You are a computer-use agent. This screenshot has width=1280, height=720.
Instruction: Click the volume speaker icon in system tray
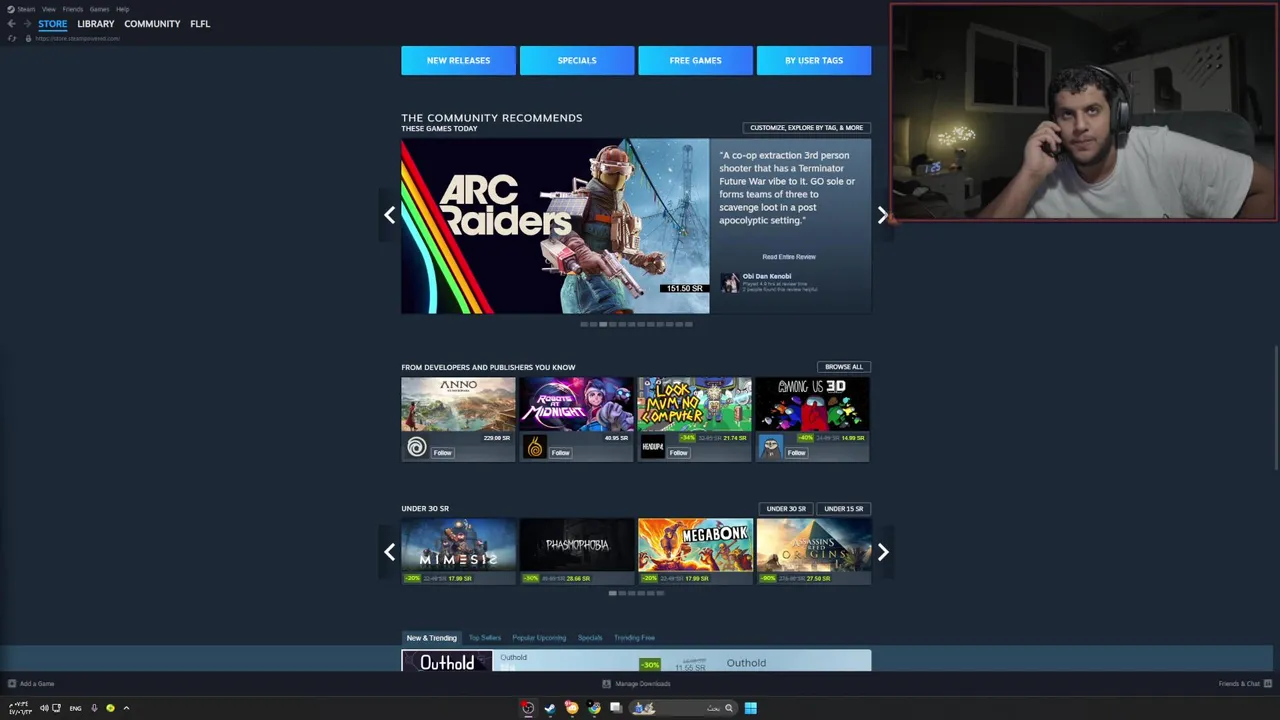point(44,708)
